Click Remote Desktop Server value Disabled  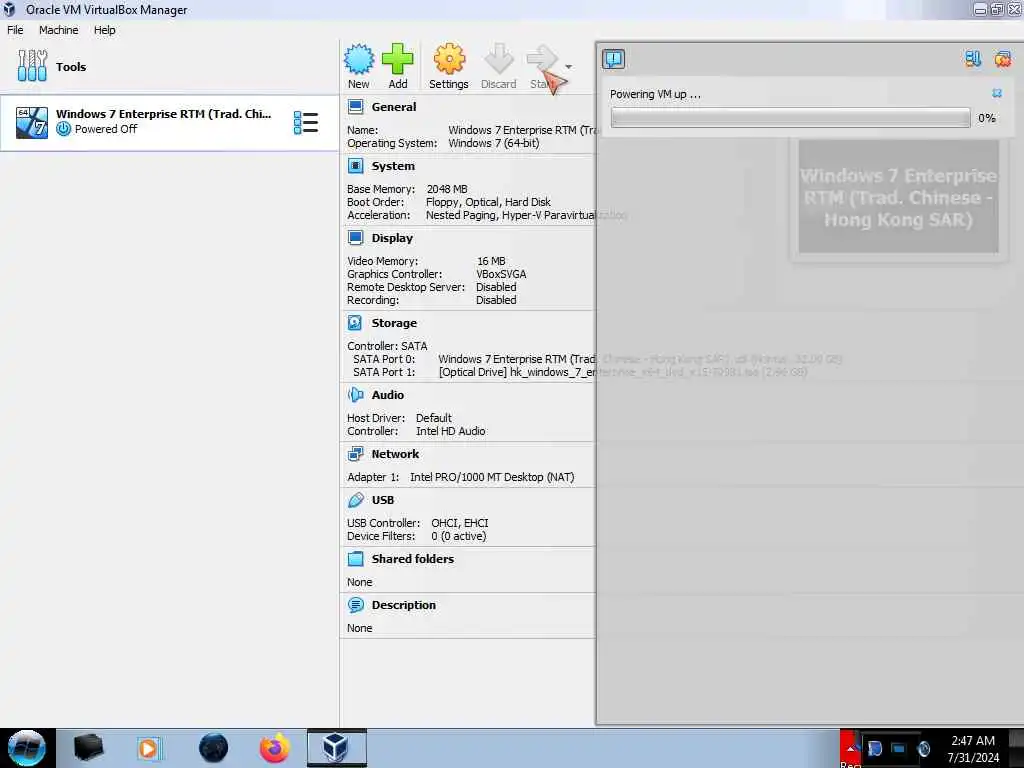pos(496,287)
